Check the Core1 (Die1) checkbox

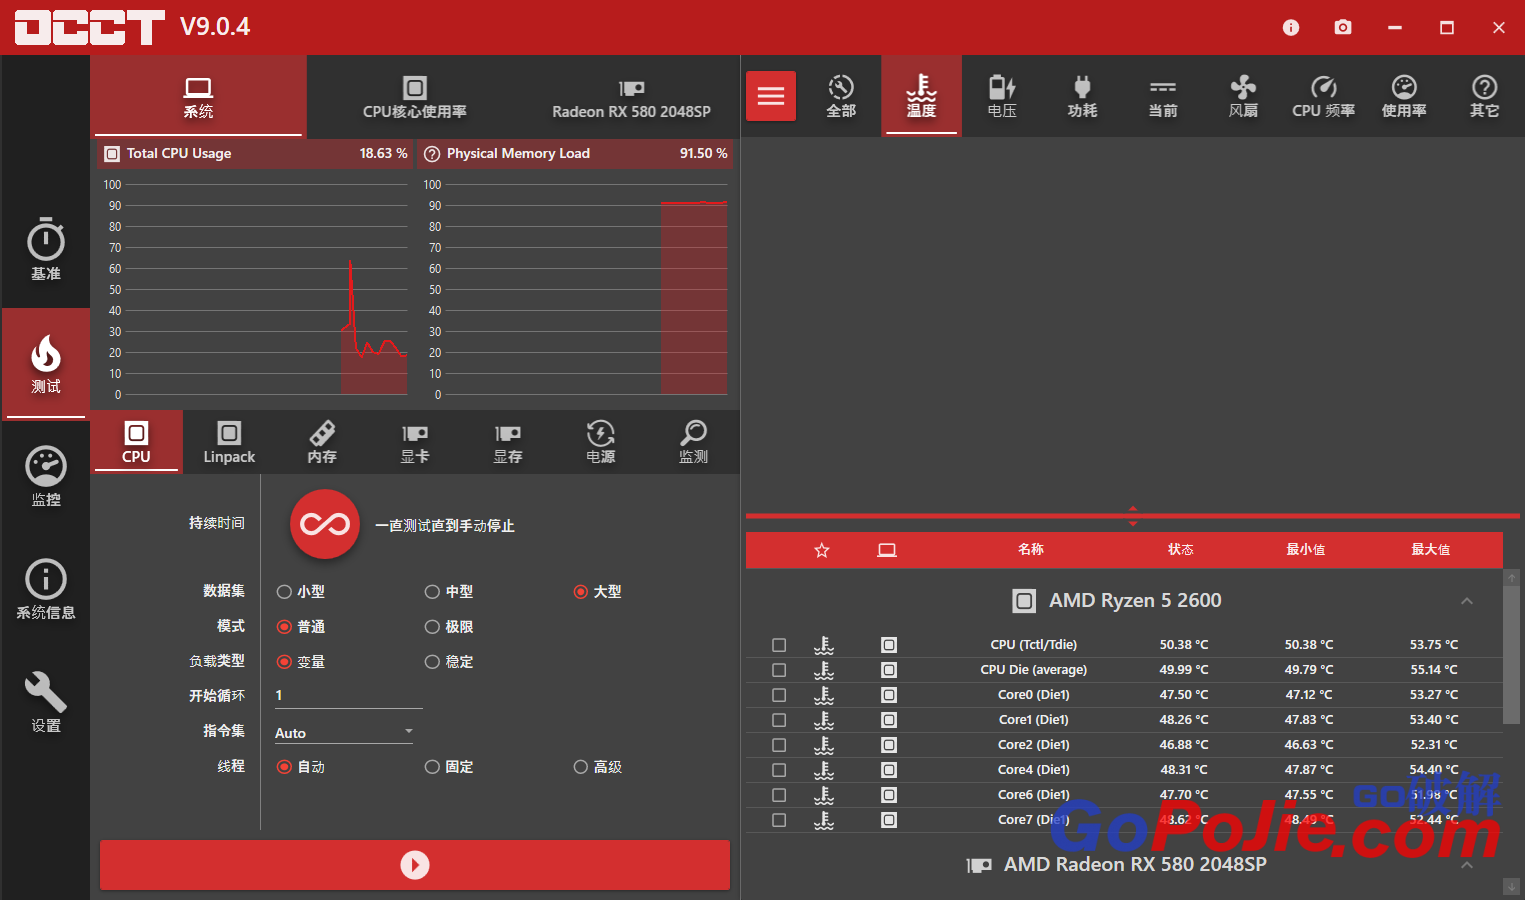tap(779, 720)
